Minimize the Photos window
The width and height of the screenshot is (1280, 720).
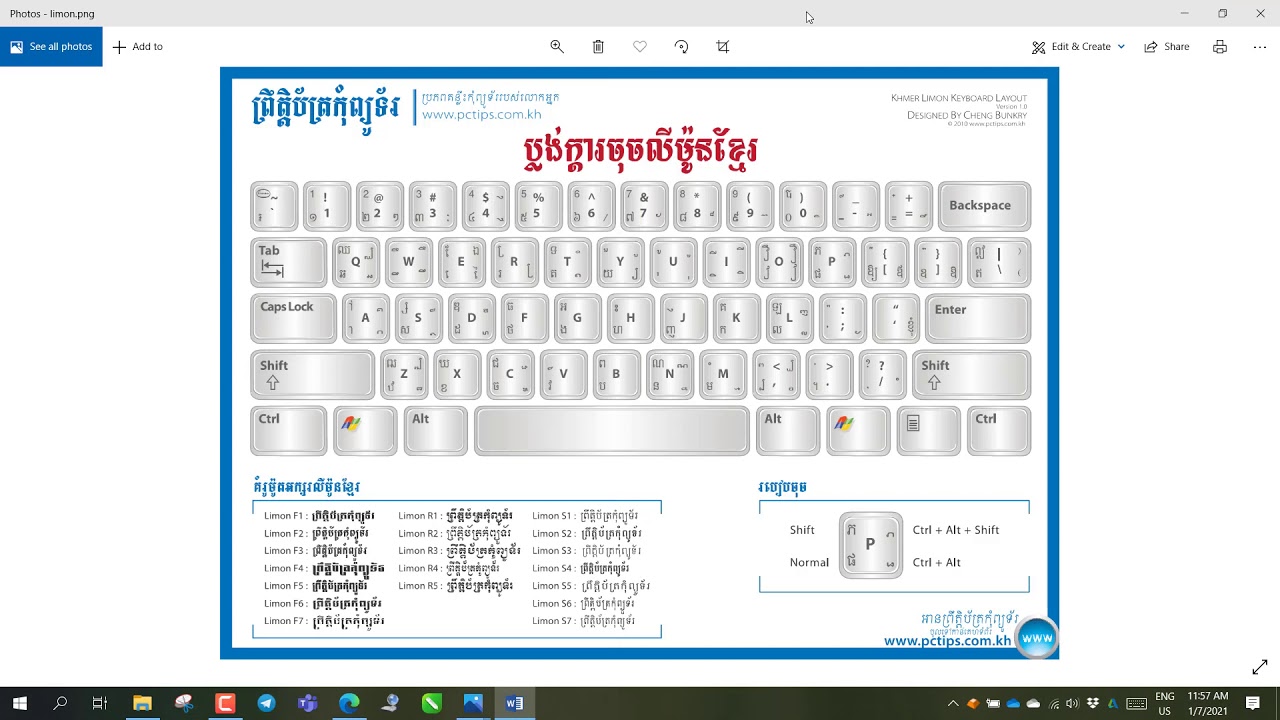pyautogui.click(x=1185, y=13)
